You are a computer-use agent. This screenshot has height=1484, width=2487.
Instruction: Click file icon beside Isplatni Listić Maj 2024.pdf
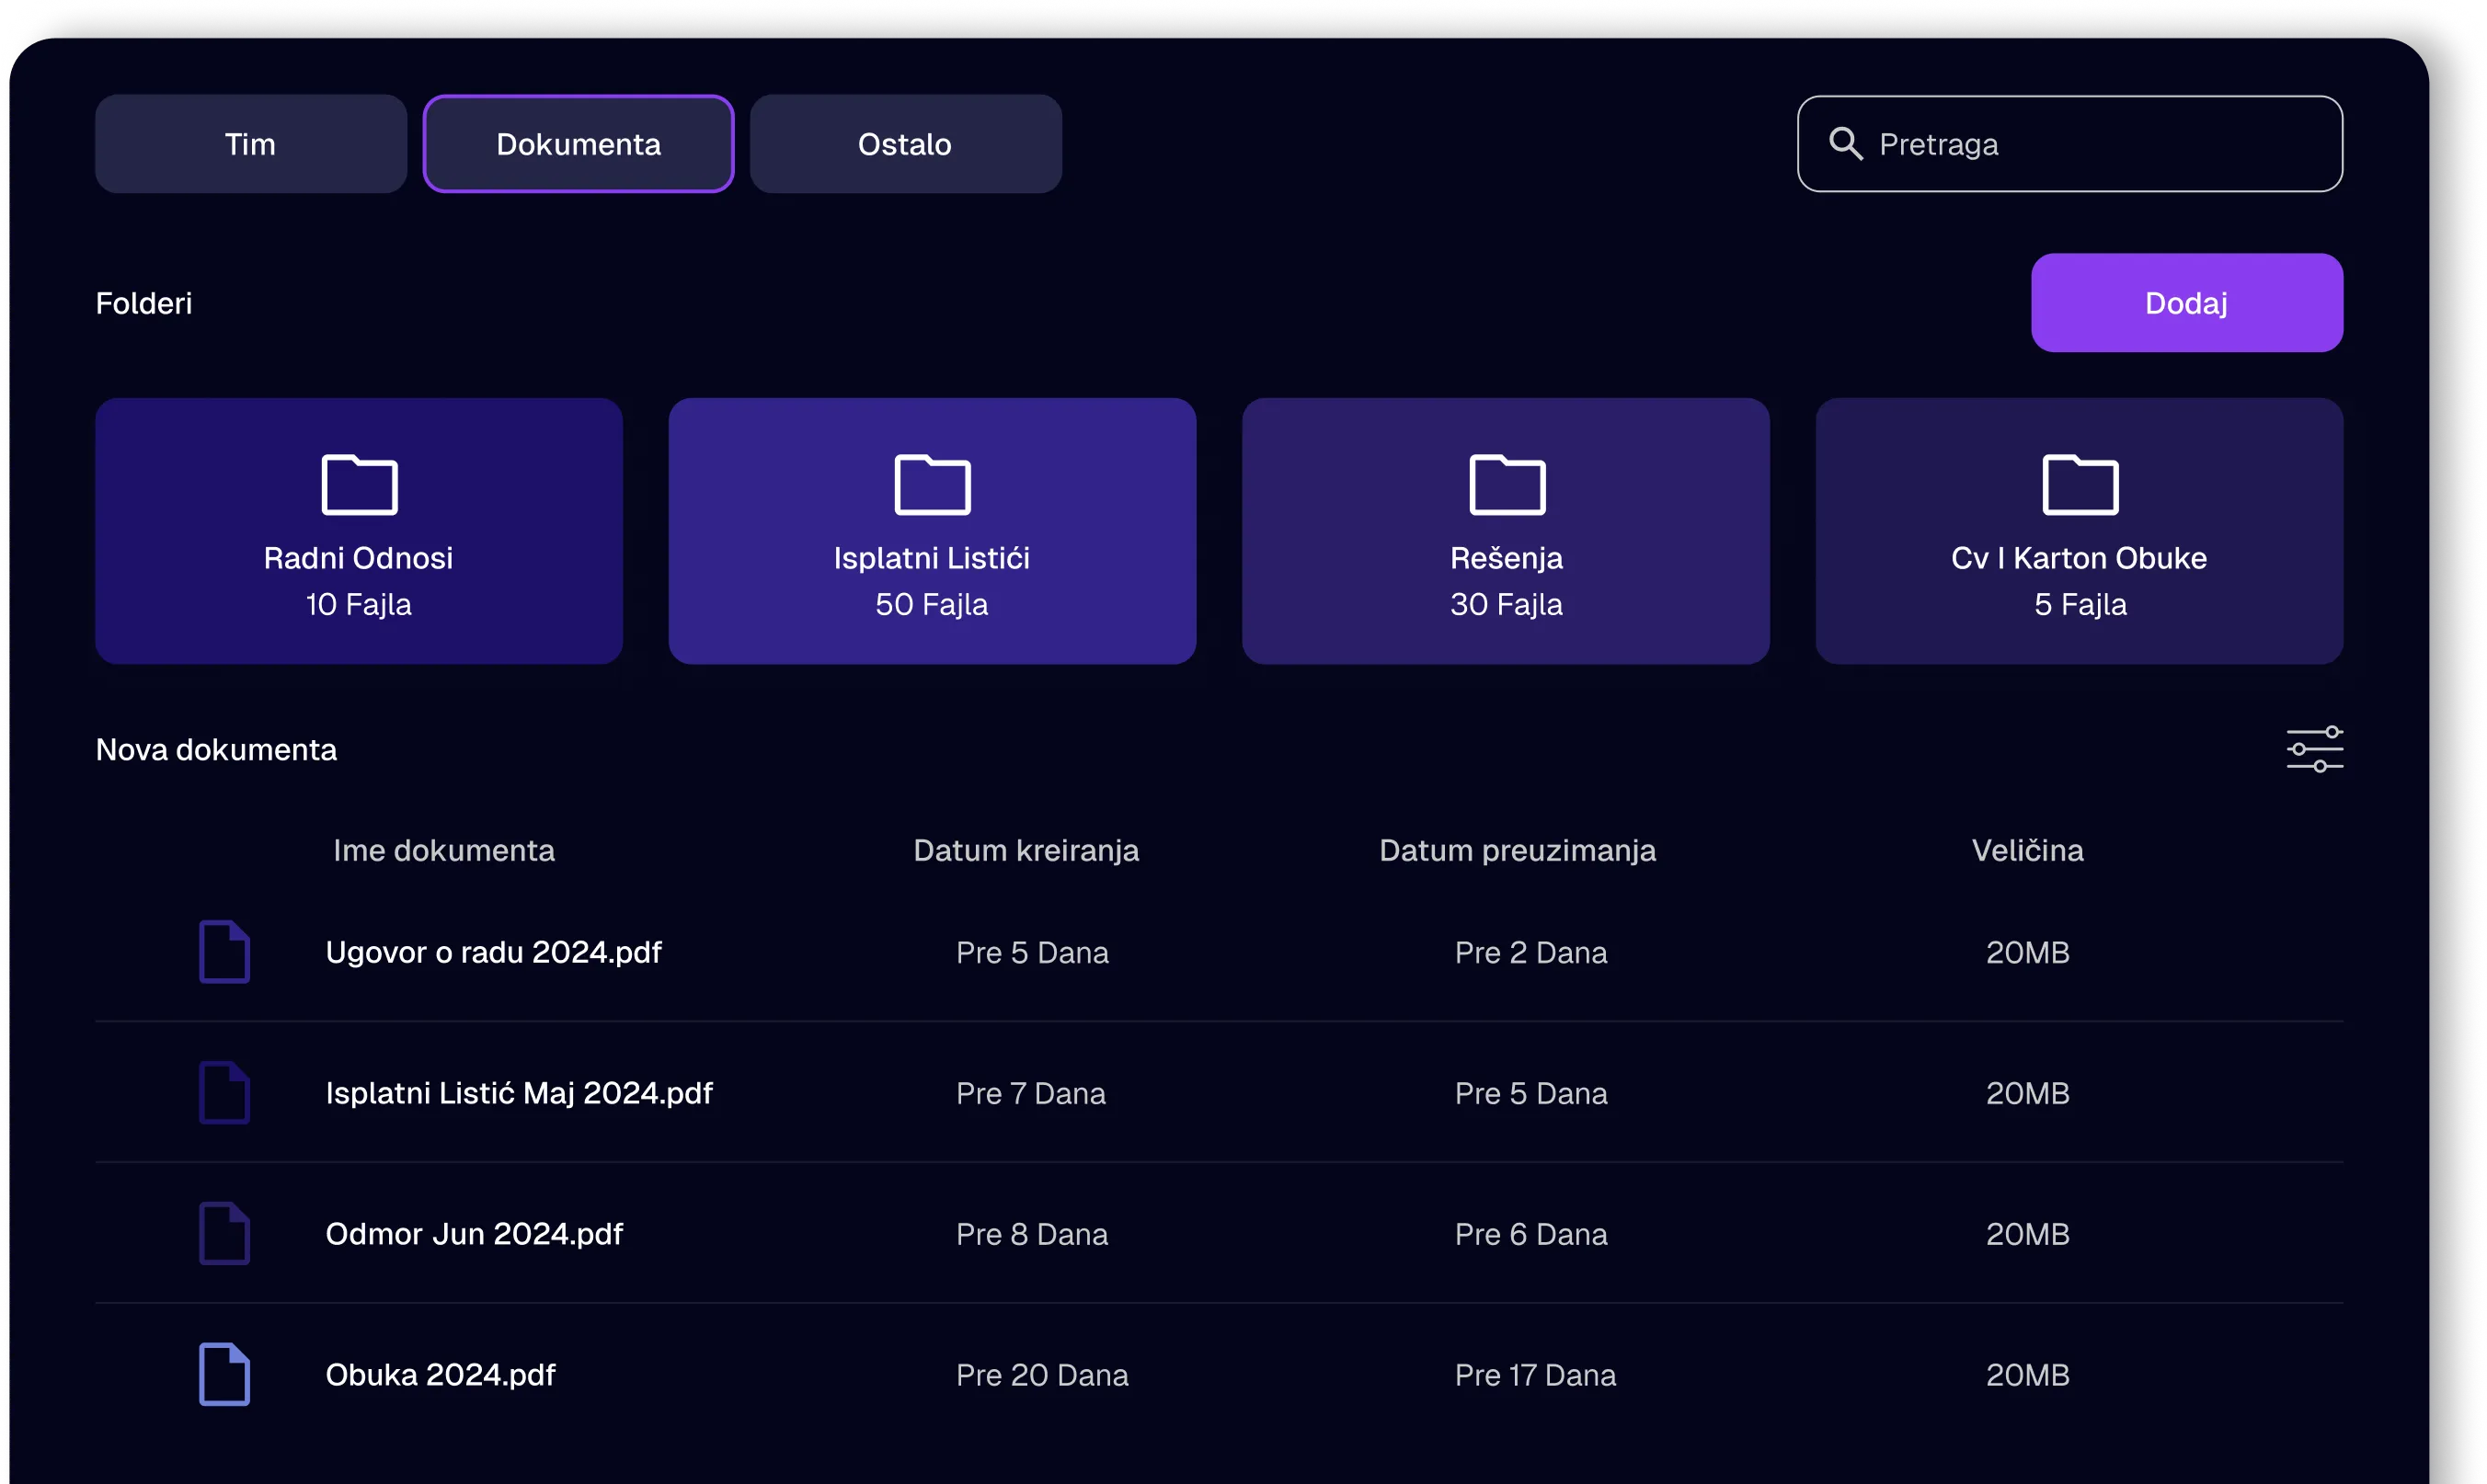[224, 1092]
